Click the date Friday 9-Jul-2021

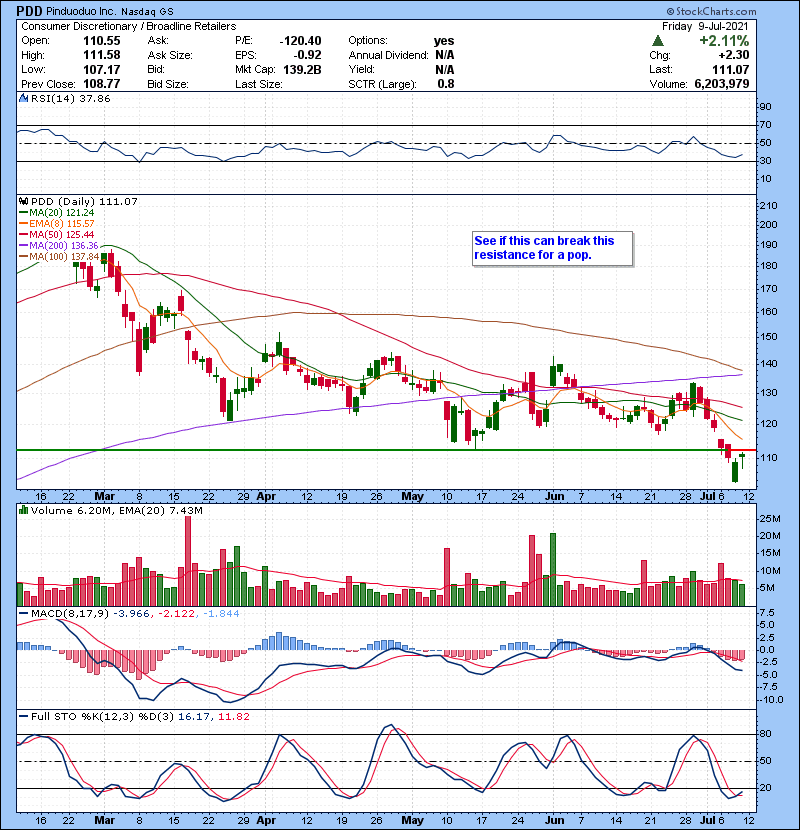[705, 26]
